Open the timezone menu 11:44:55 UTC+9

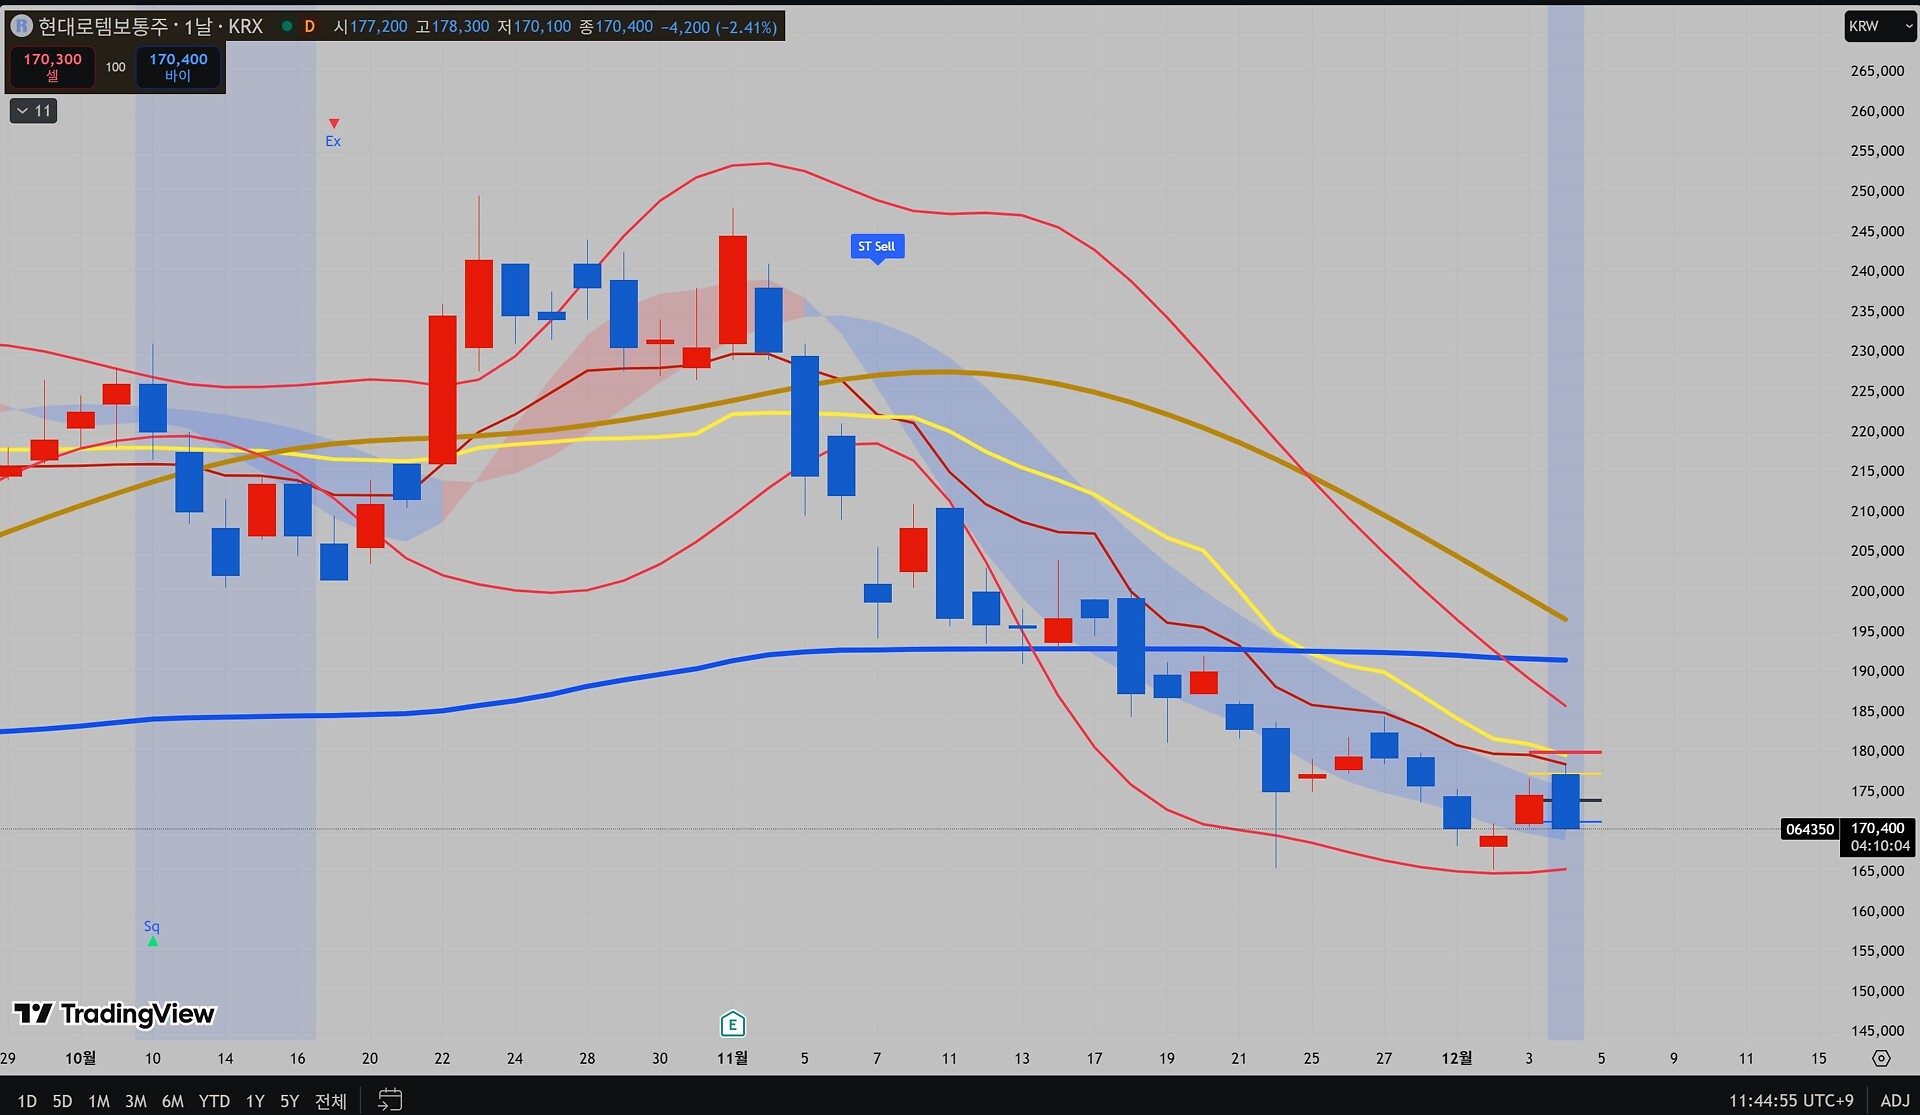(1790, 1100)
